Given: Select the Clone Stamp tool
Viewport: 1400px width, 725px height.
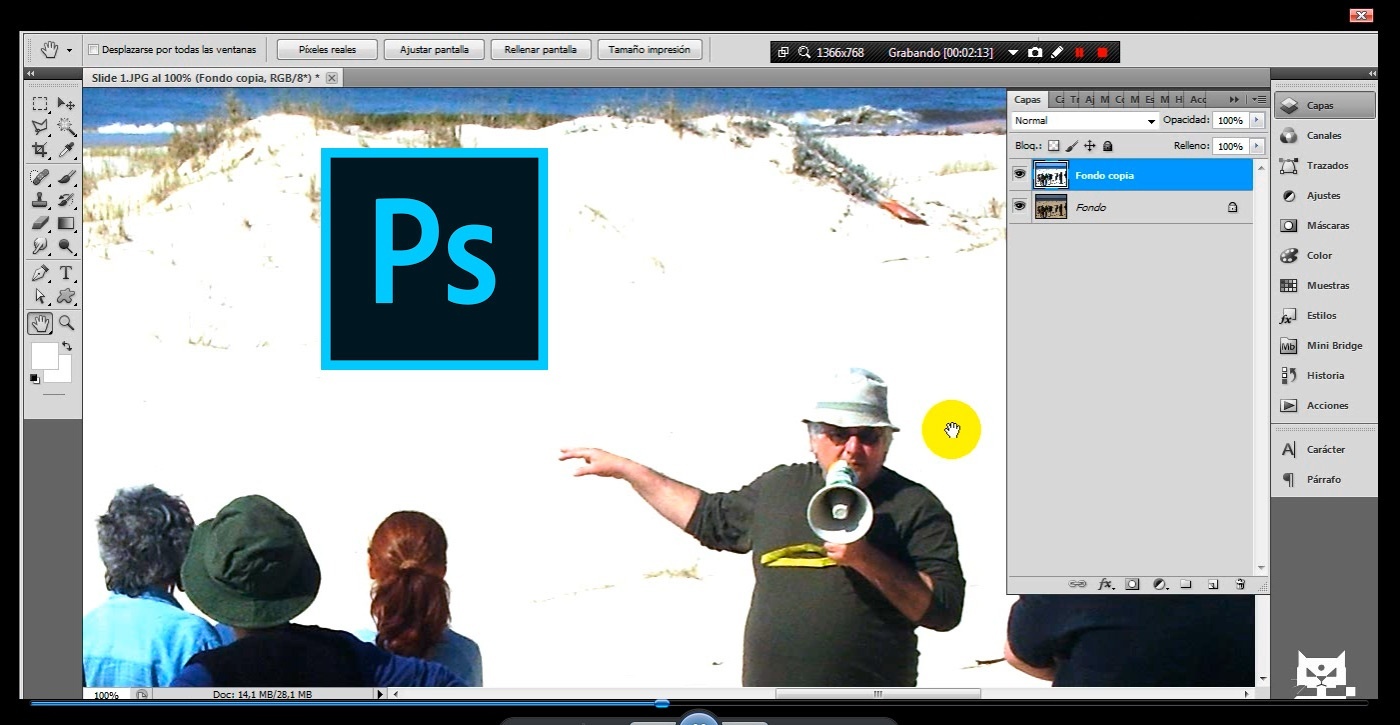Looking at the screenshot, I should point(40,201).
